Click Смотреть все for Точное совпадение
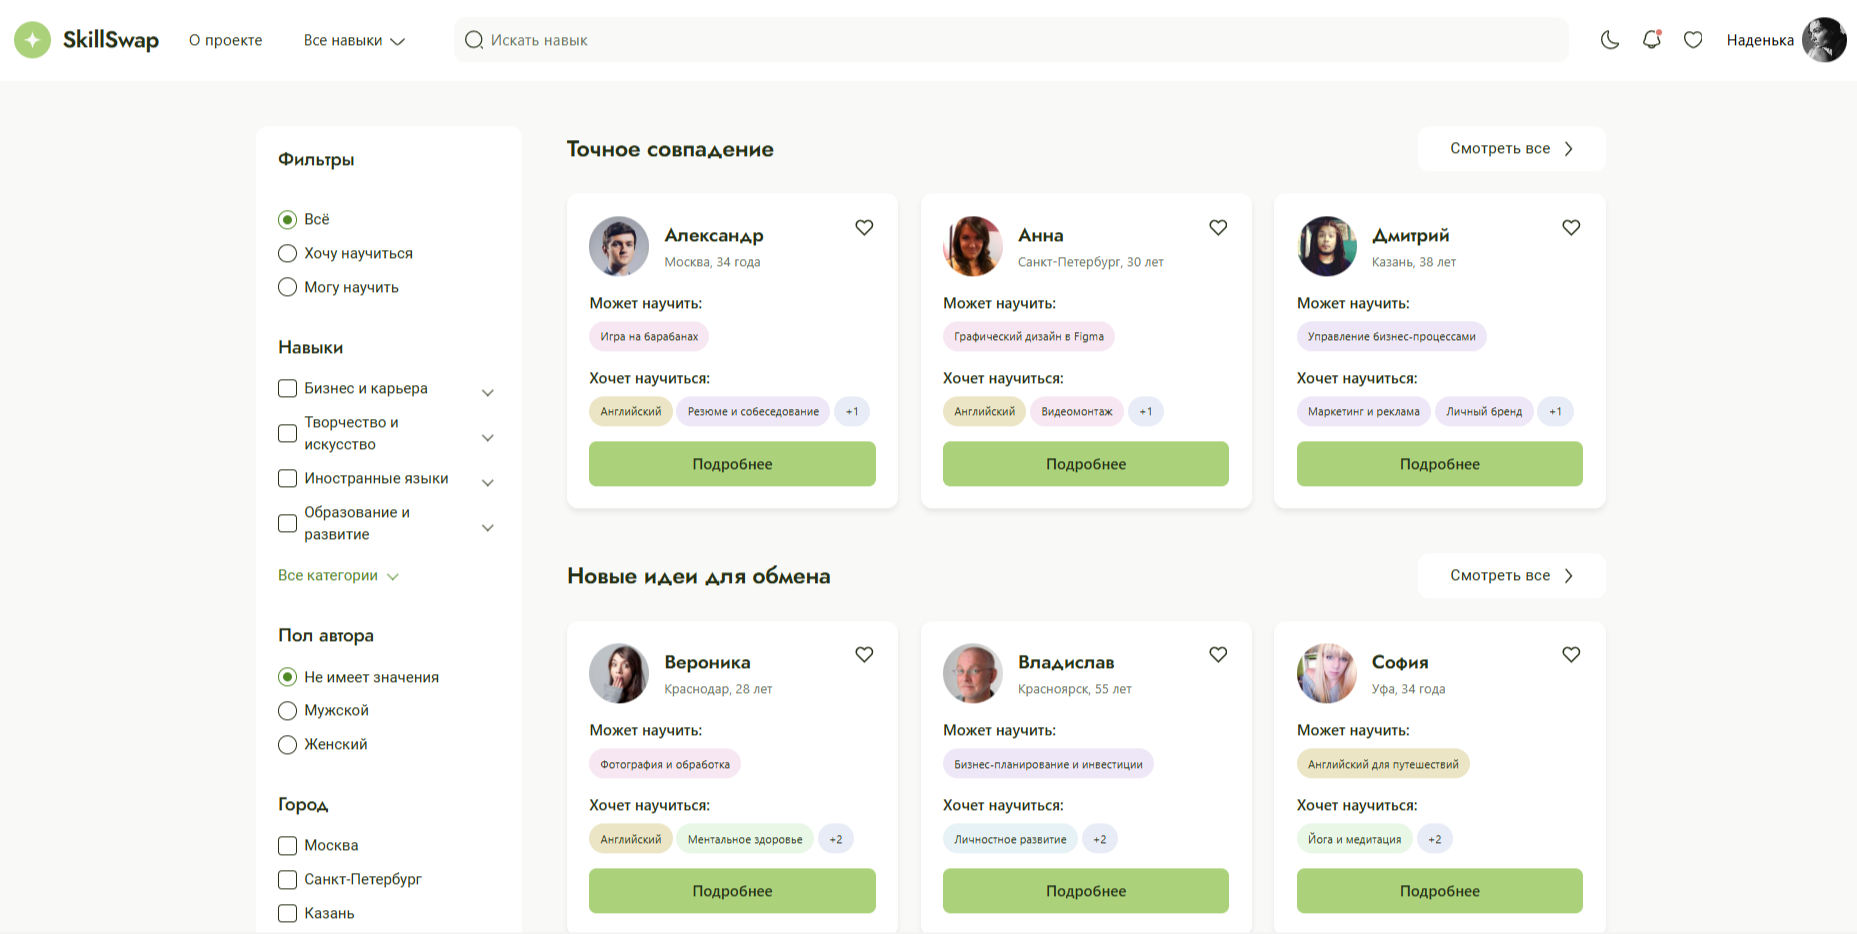Screen dimensions: 1857x934 pos(1511,148)
